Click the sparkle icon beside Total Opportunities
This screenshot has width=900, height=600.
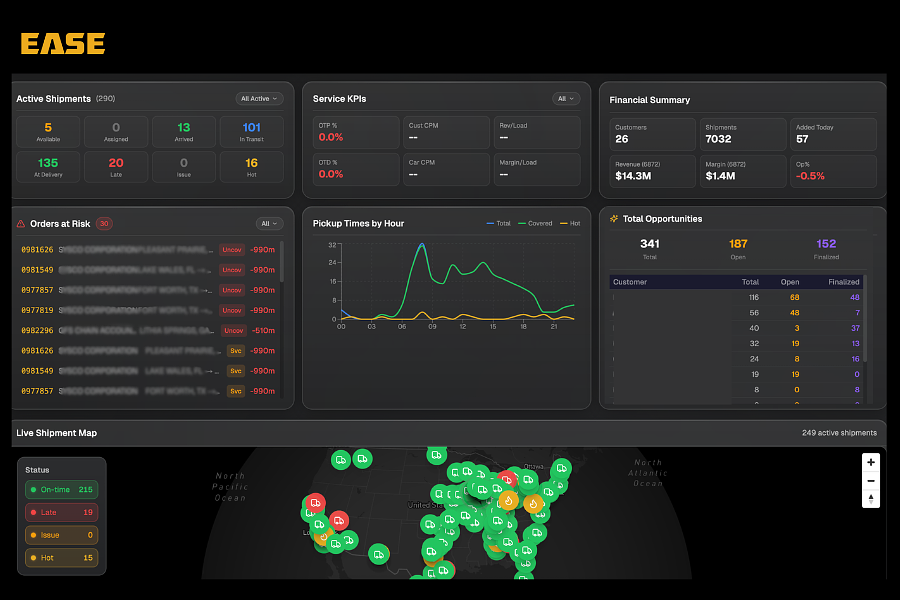tap(611, 218)
